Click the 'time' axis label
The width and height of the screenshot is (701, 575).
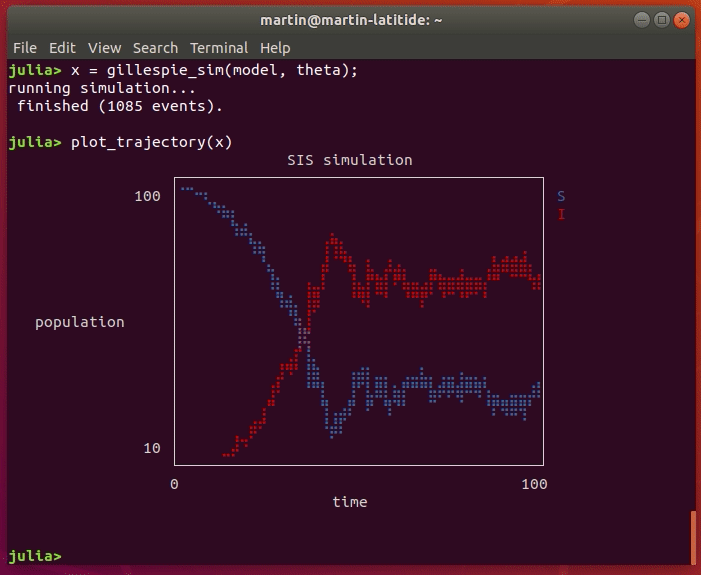[350, 502]
